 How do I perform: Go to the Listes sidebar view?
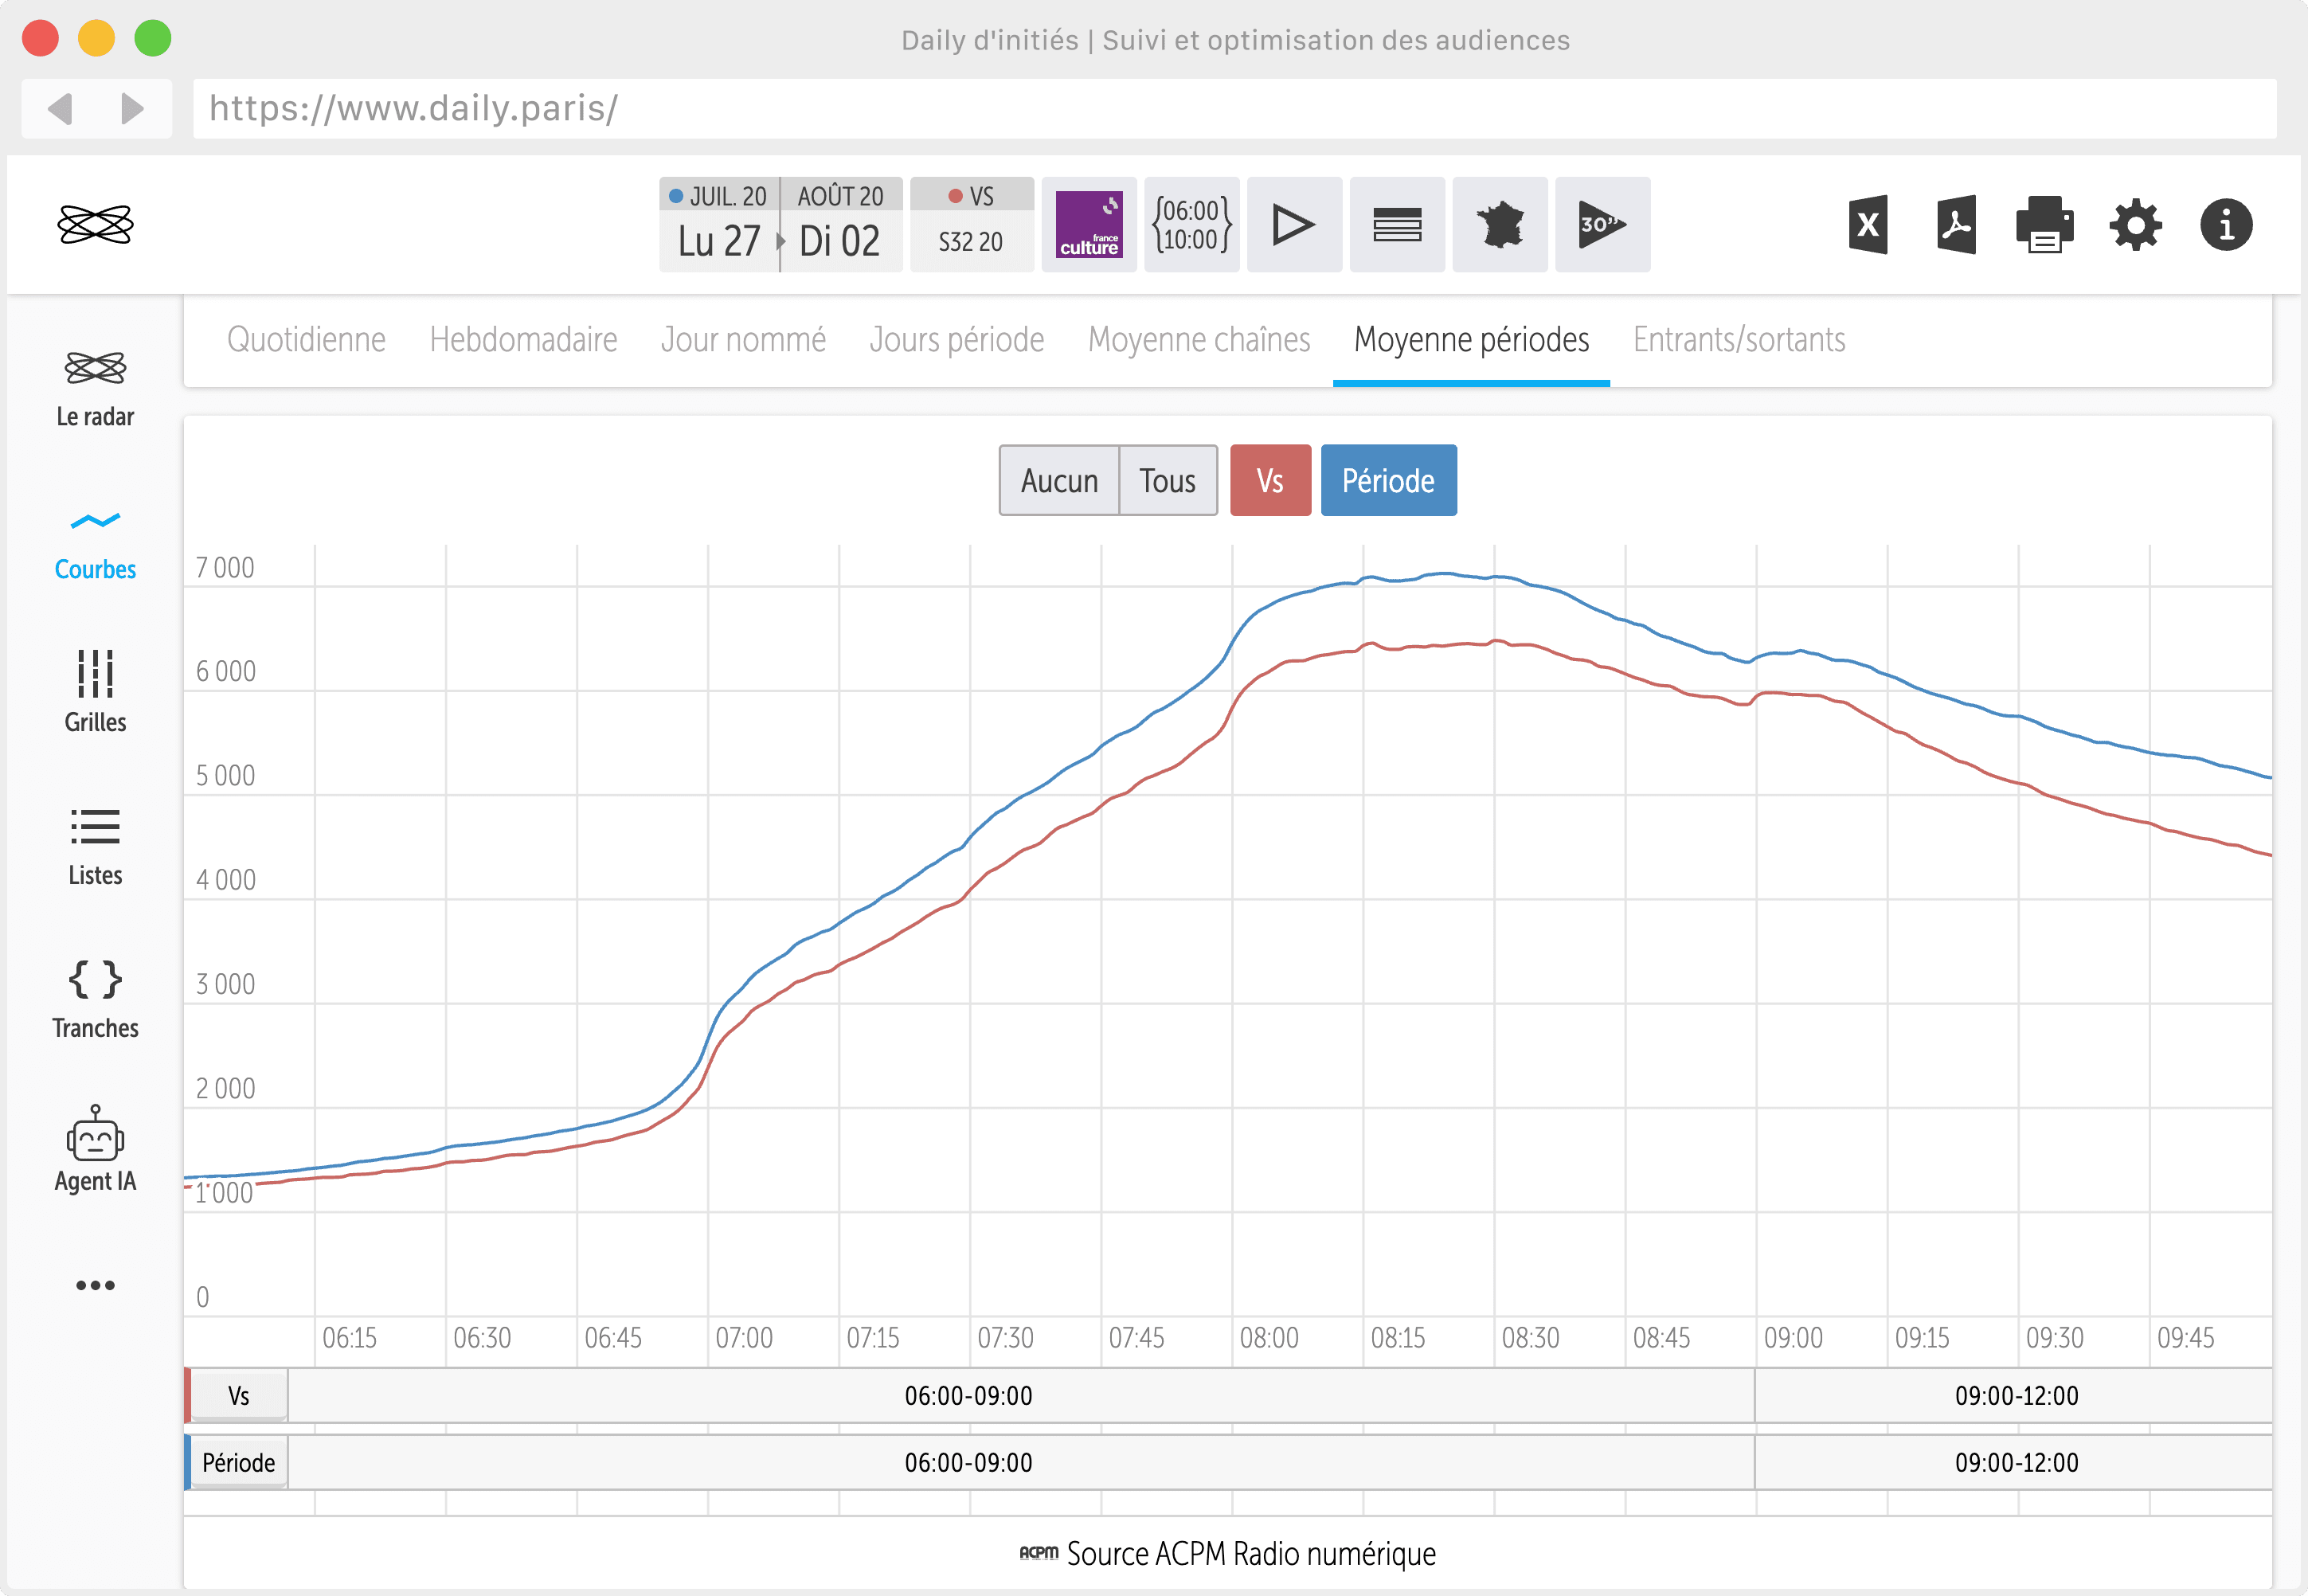[x=95, y=846]
